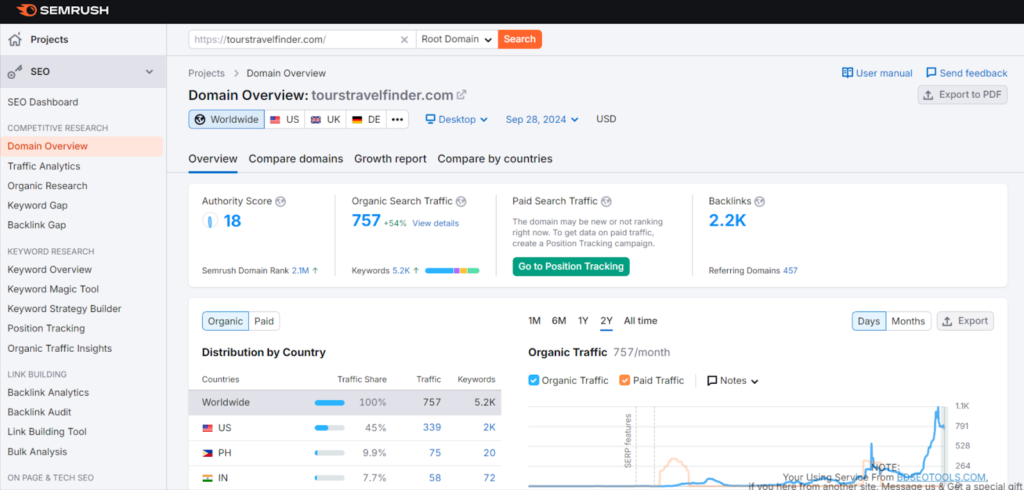Open Desktop device dropdown
This screenshot has width=1024, height=490.
pos(456,120)
